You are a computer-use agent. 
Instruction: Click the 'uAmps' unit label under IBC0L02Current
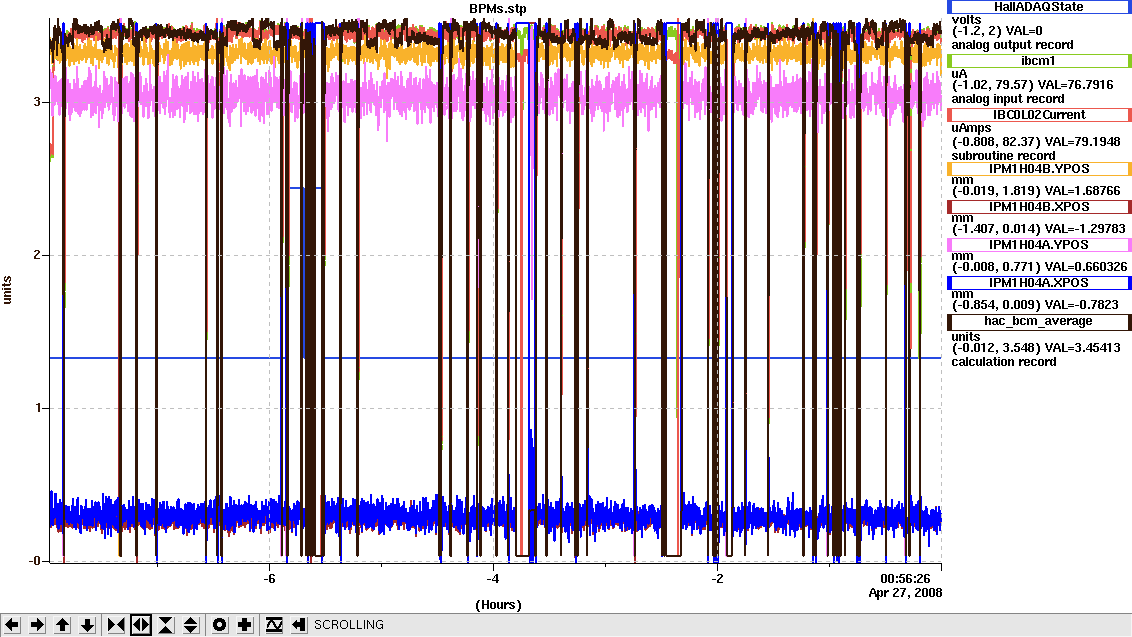(971, 128)
